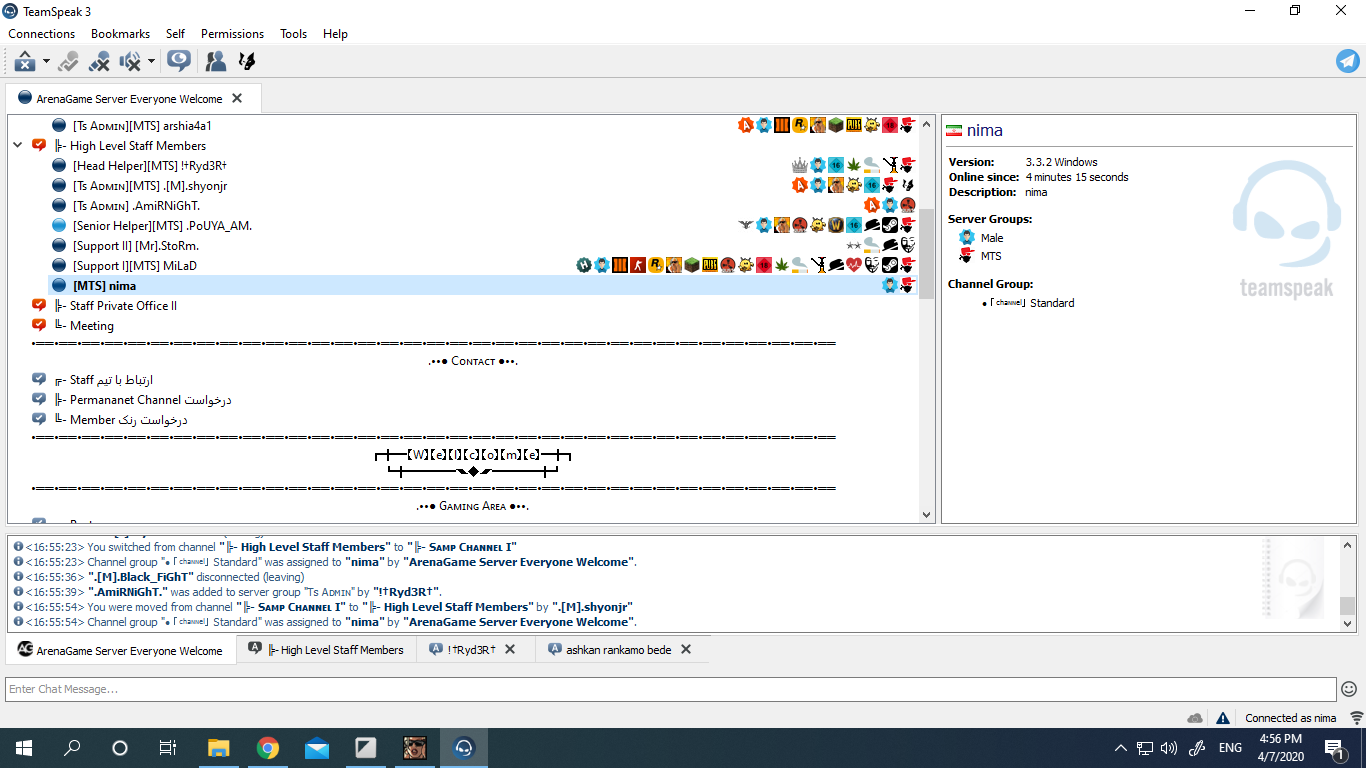Open dropdown arrow beside mute speakers icon

point(151,62)
